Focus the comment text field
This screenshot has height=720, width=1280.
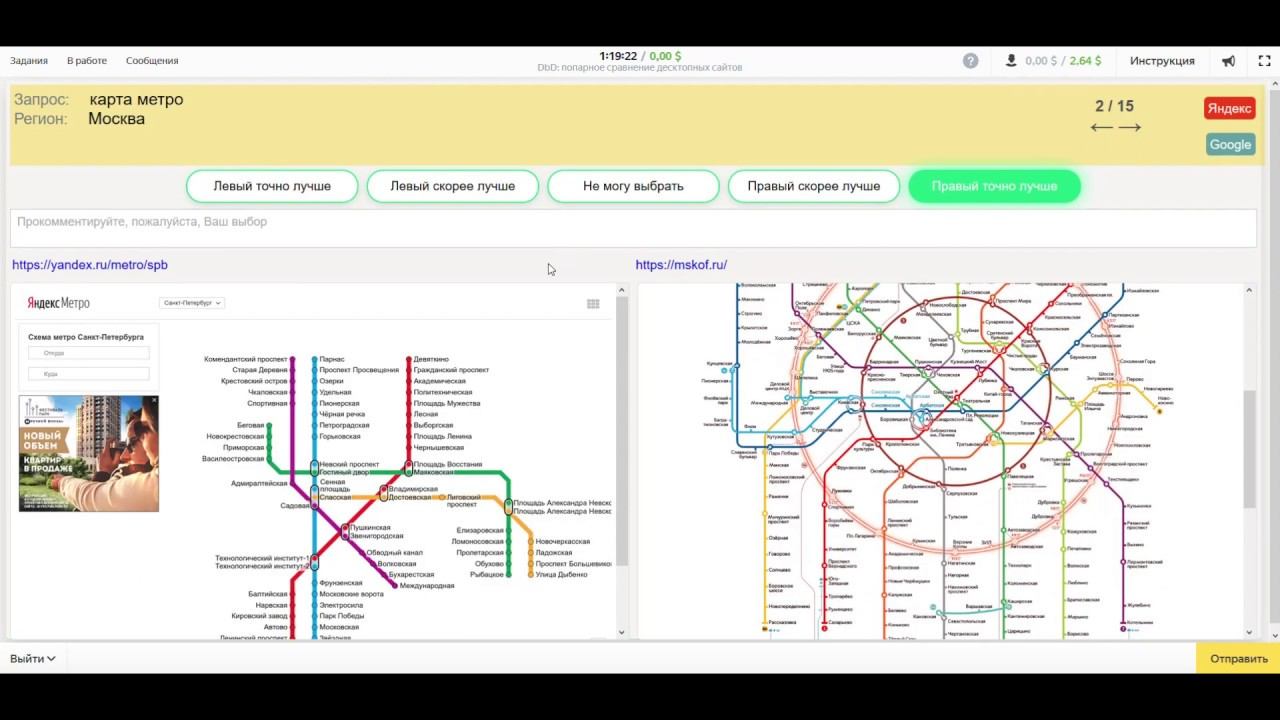pyautogui.click(x=633, y=228)
